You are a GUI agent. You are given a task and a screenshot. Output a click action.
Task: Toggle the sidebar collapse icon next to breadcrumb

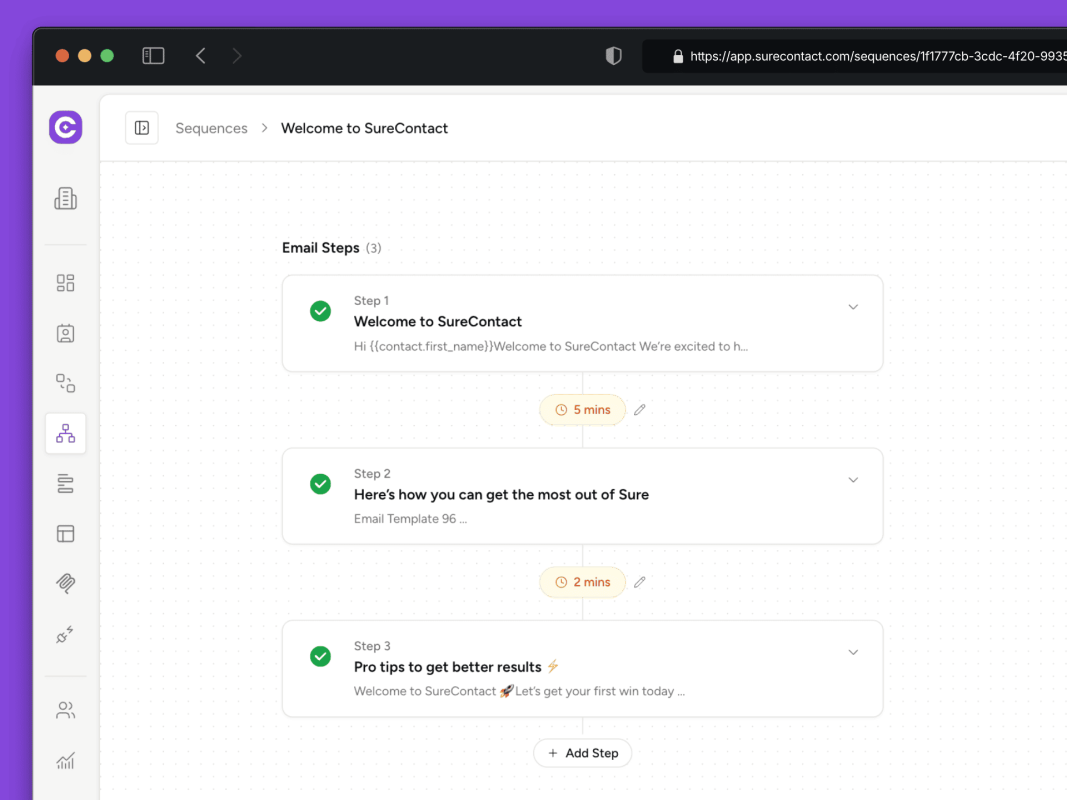[x=142, y=127]
